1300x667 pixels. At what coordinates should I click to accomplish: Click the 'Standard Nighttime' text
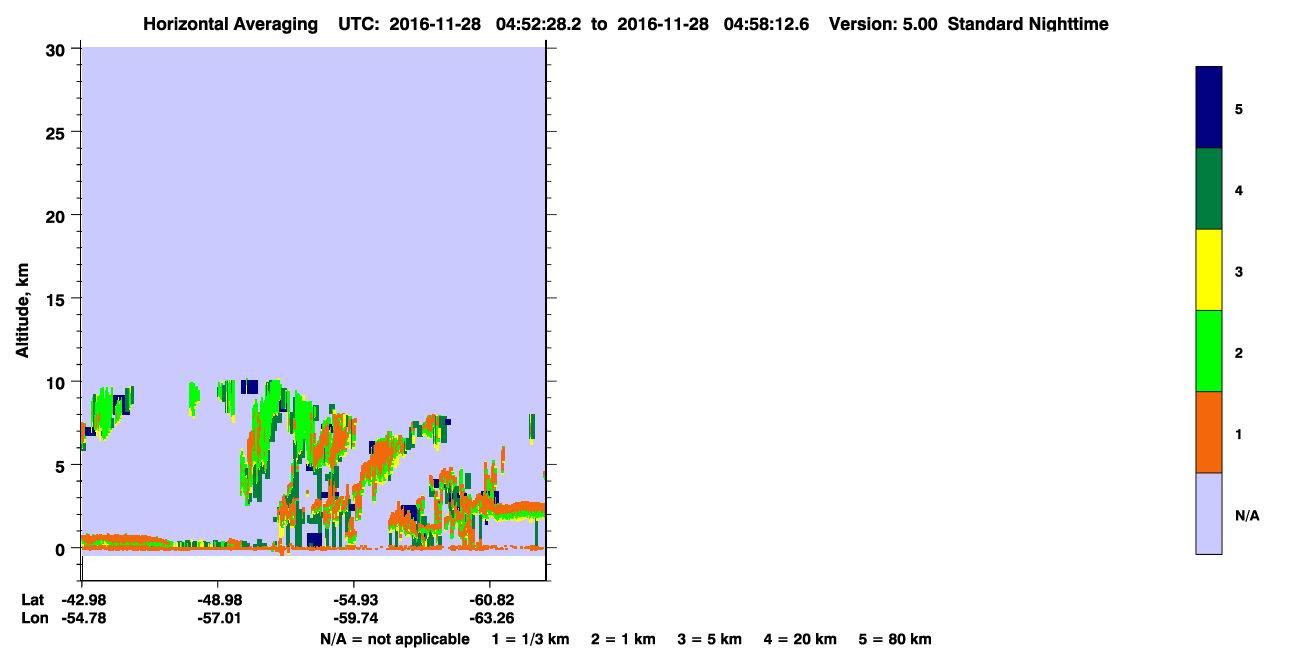click(1026, 24)
